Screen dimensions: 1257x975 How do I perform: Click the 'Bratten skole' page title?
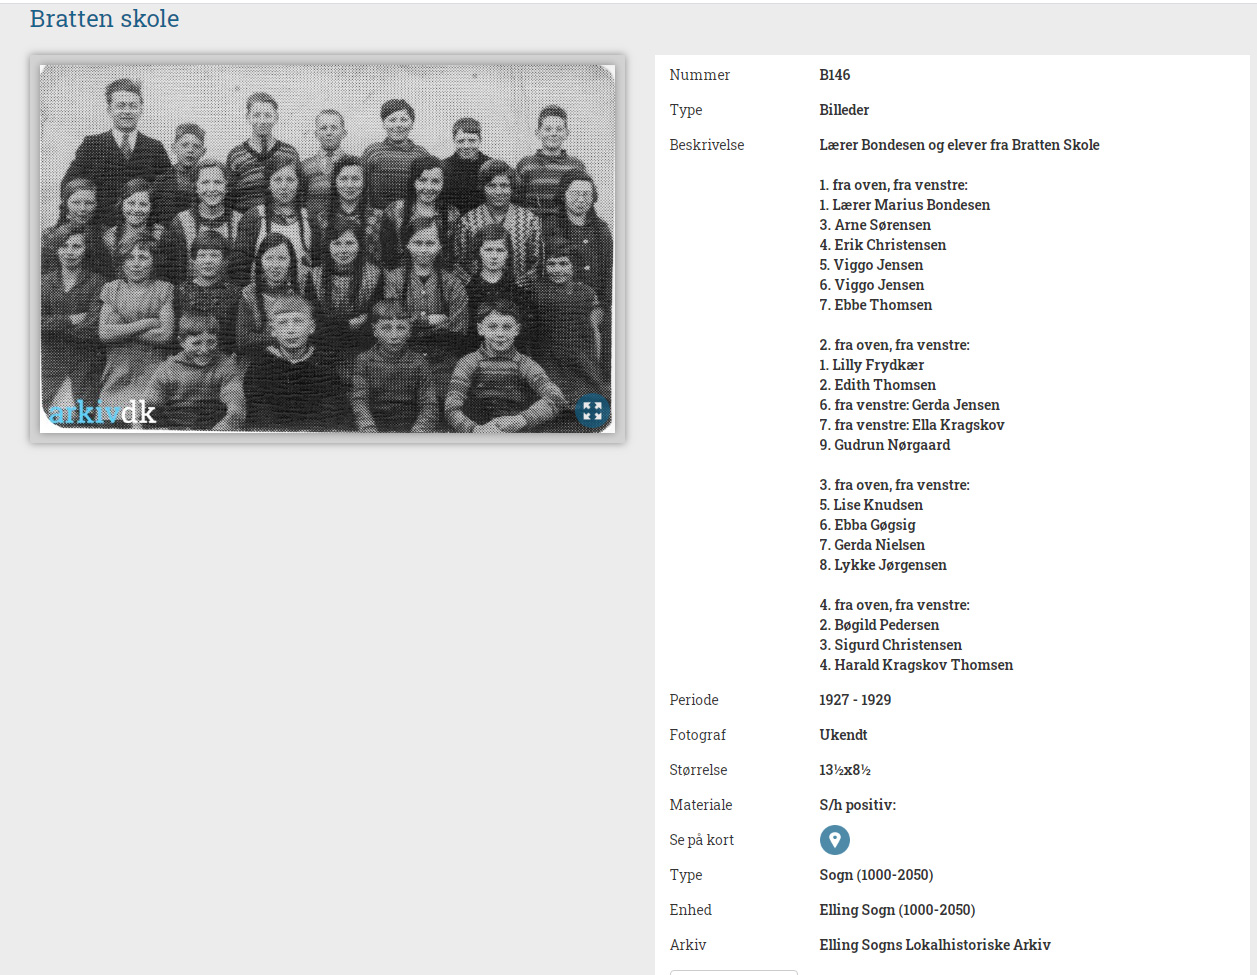click(x=105, y=19)
